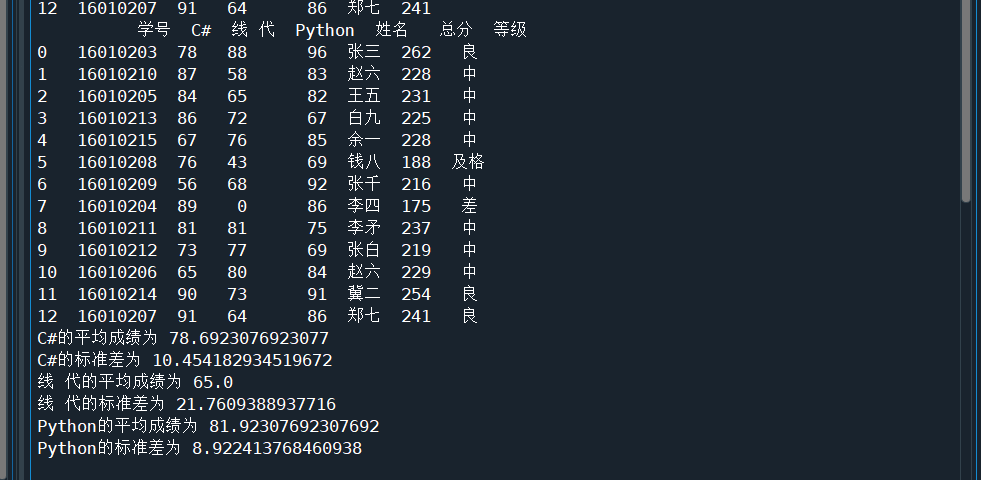This screenshot has width=981, height=480.
Task: Click the Python standard deviation 8.922413768460938
Action: pyautogui.click(x=277, y=449)
